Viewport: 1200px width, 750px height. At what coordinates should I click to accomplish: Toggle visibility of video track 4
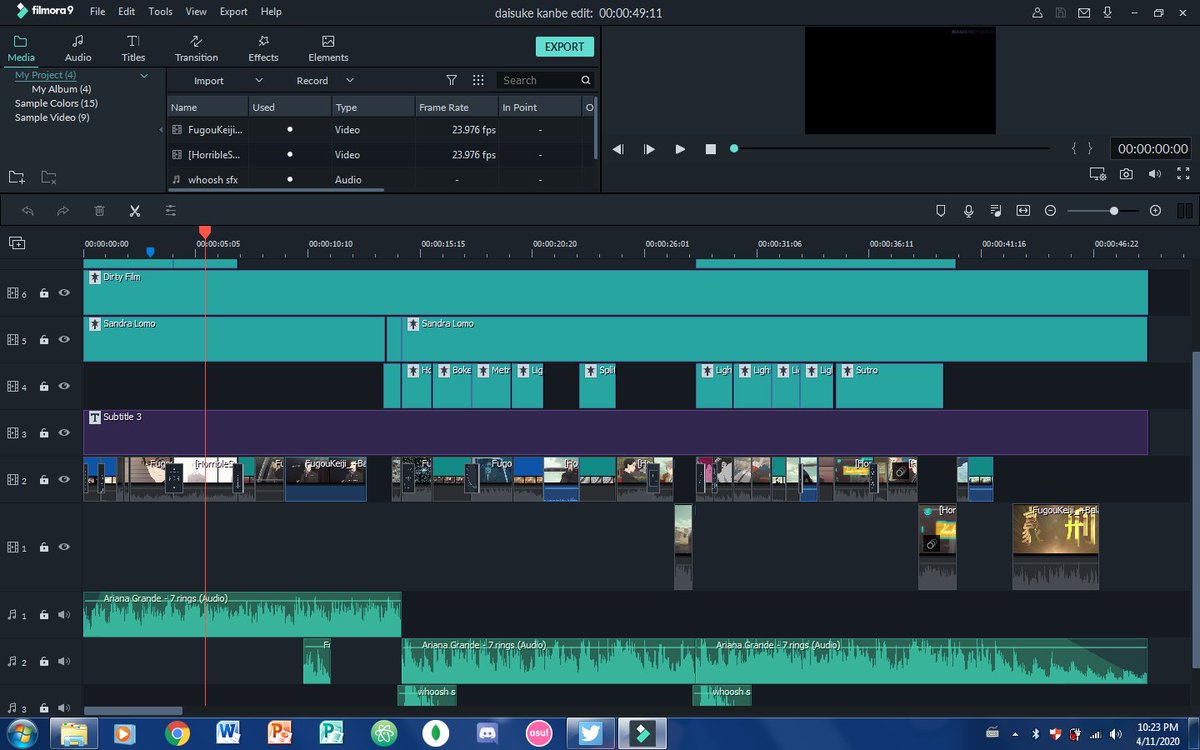click(64, 386)
